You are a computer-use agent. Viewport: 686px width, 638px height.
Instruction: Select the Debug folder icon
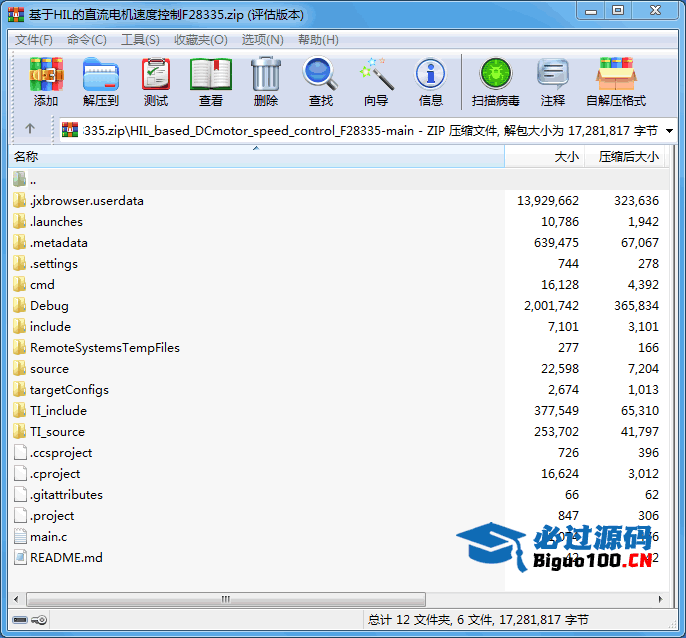click(x=19, y=305)
